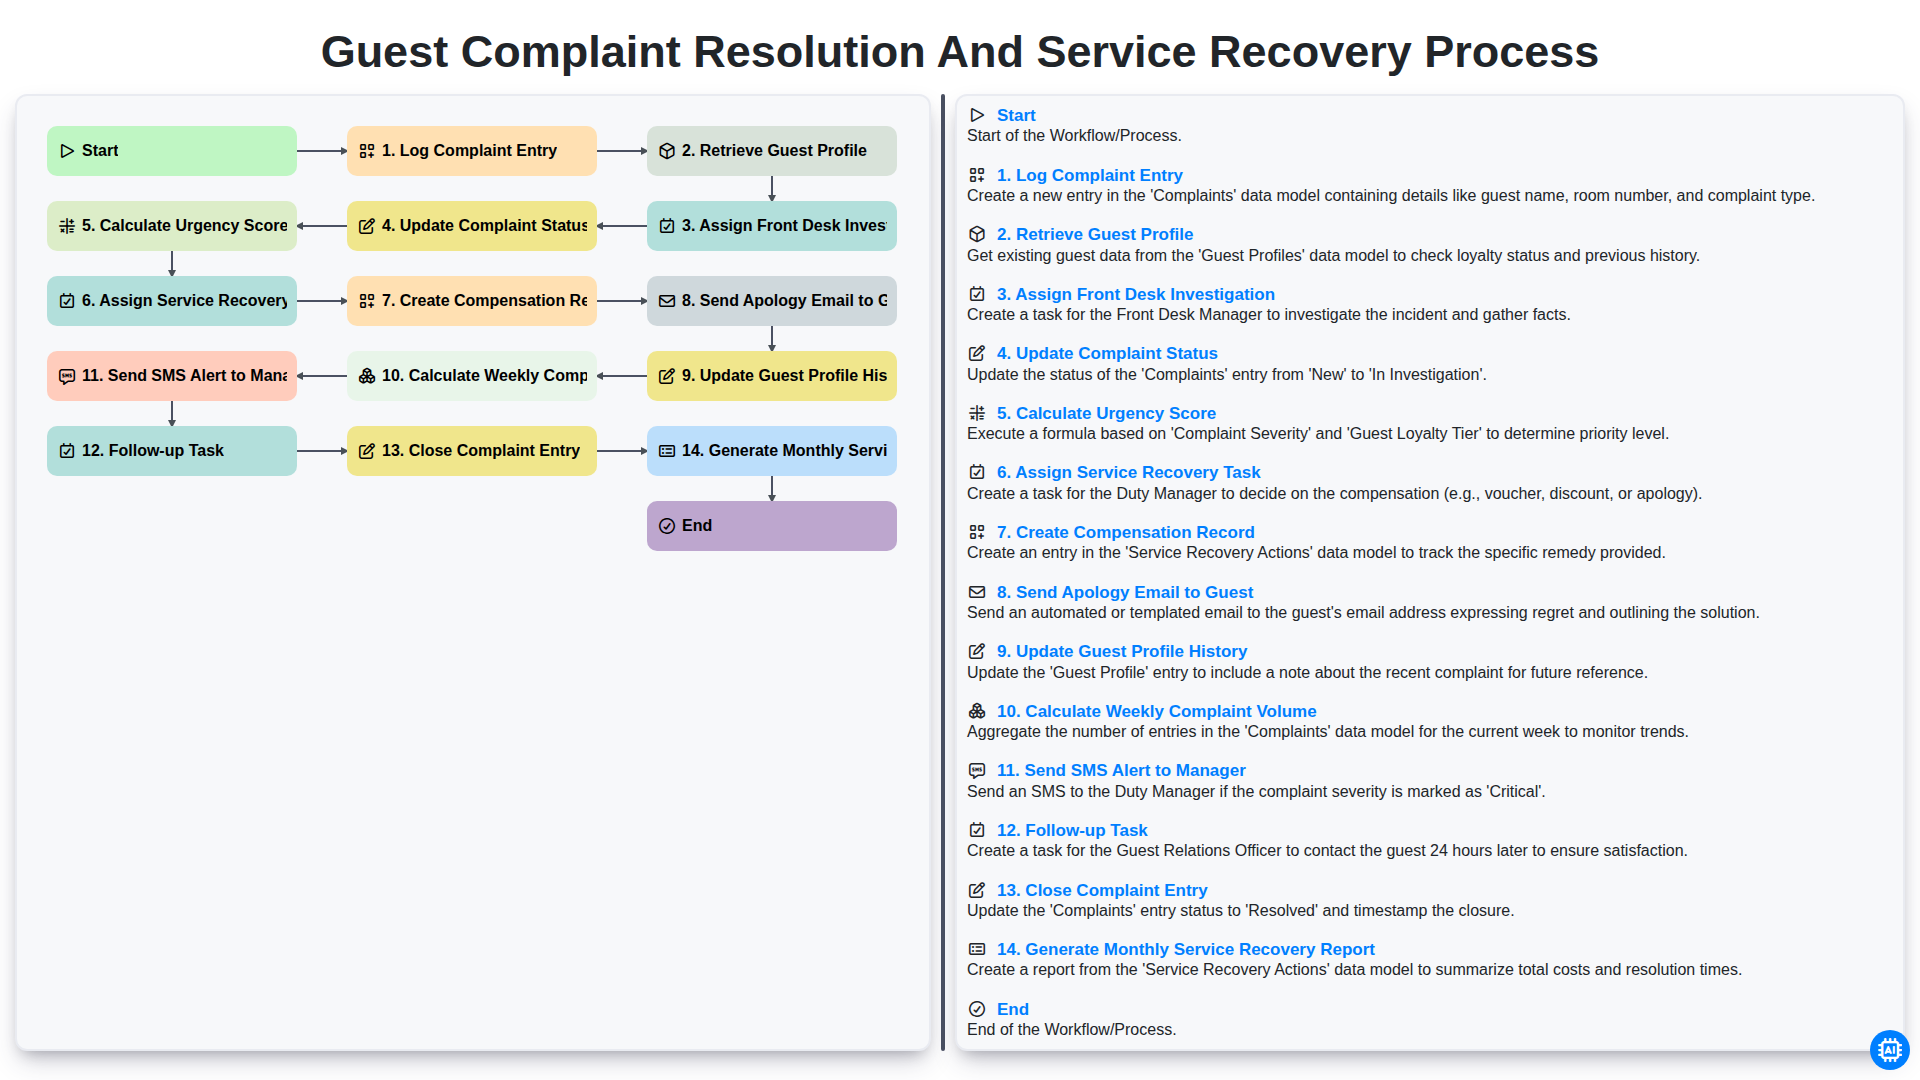Image resolution: width=1920 pixels, height=1080 pixels.
Task: Click the cube icon in Retrieve Guest Profile node
Action: [x=667, y=151]
